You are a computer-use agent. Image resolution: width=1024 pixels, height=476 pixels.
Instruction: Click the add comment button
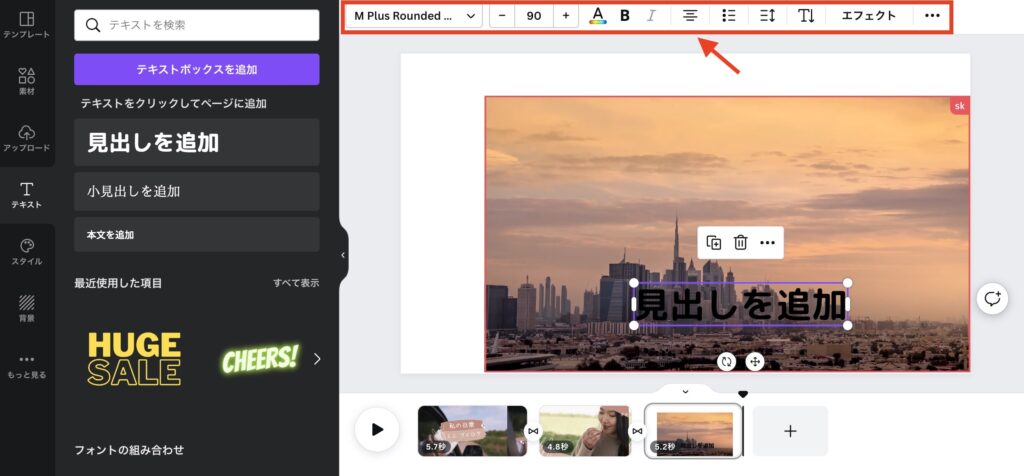(x=992, y=299)
